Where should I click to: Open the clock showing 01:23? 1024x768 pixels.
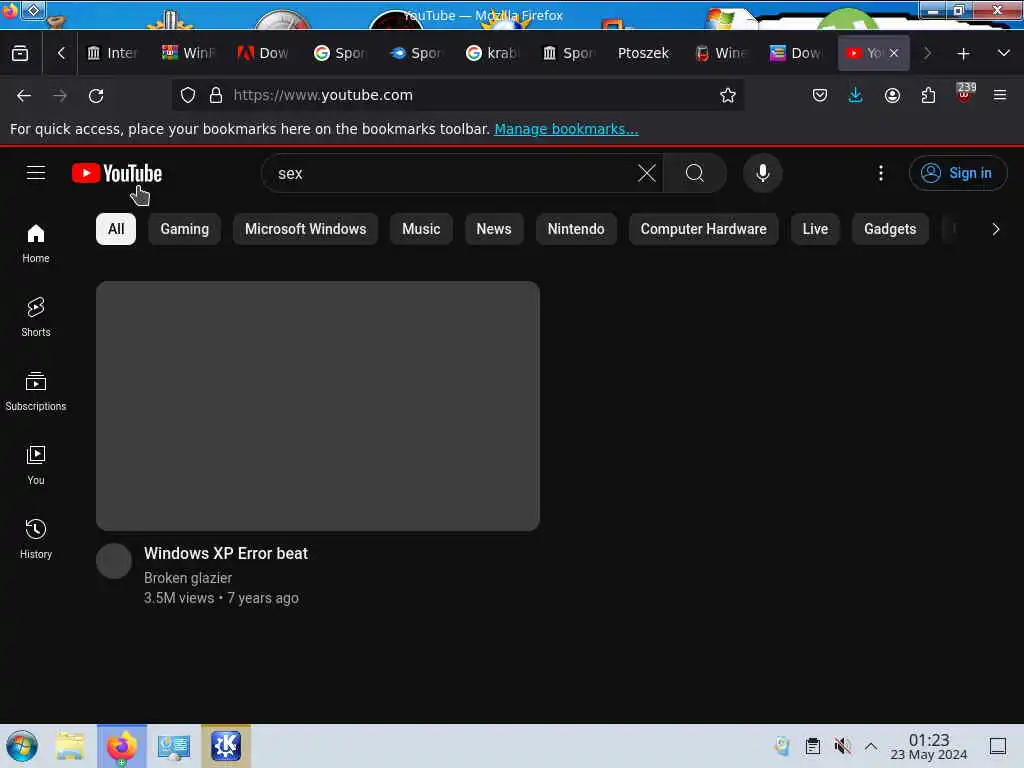[x=929, y=746]
